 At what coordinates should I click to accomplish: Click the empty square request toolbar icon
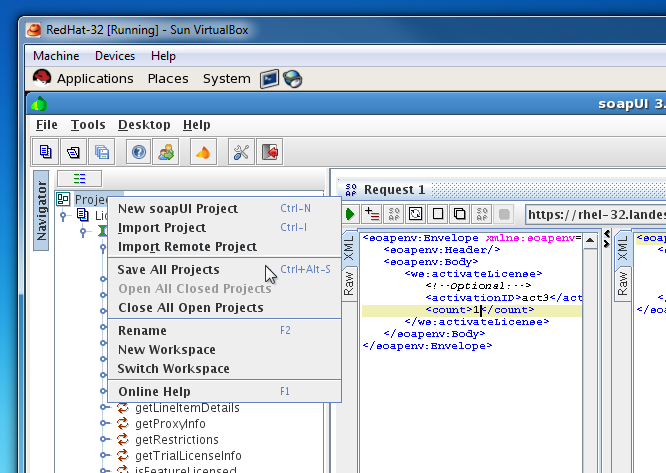coord(437,214)
